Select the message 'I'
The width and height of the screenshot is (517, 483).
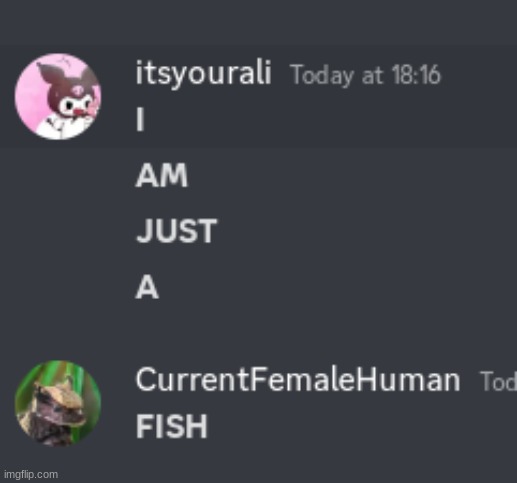pyautogui.click(x=140, y=120)
